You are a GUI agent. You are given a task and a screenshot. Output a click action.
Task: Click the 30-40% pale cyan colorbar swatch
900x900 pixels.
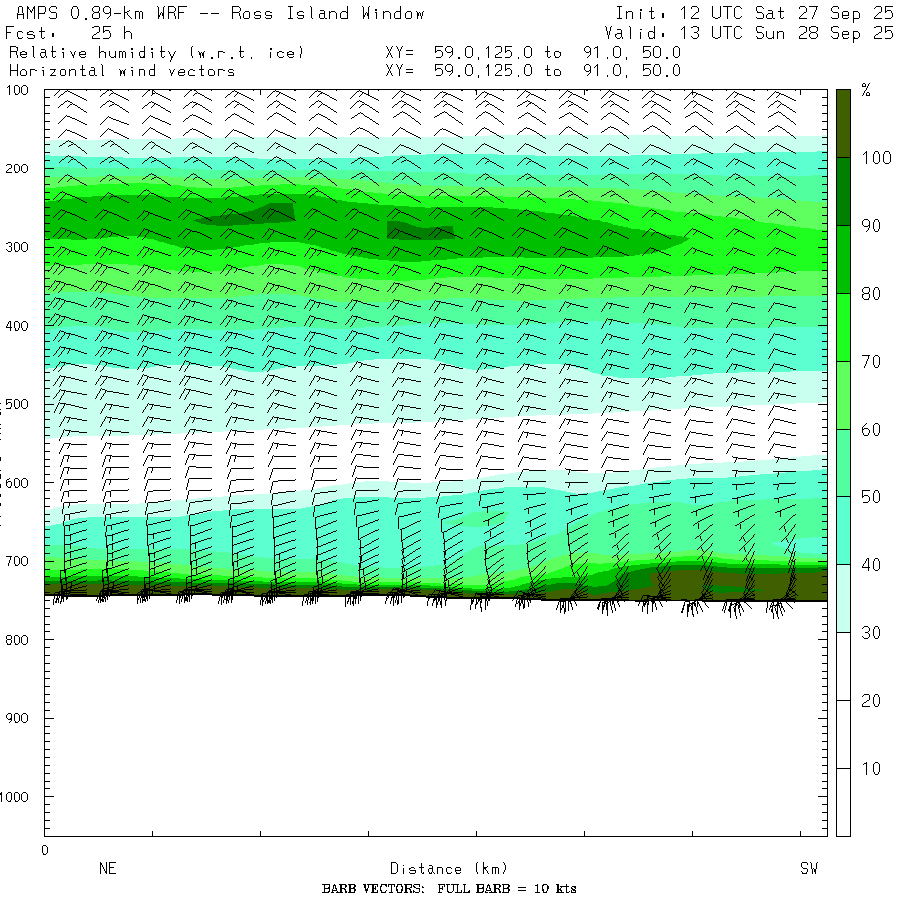843,599
